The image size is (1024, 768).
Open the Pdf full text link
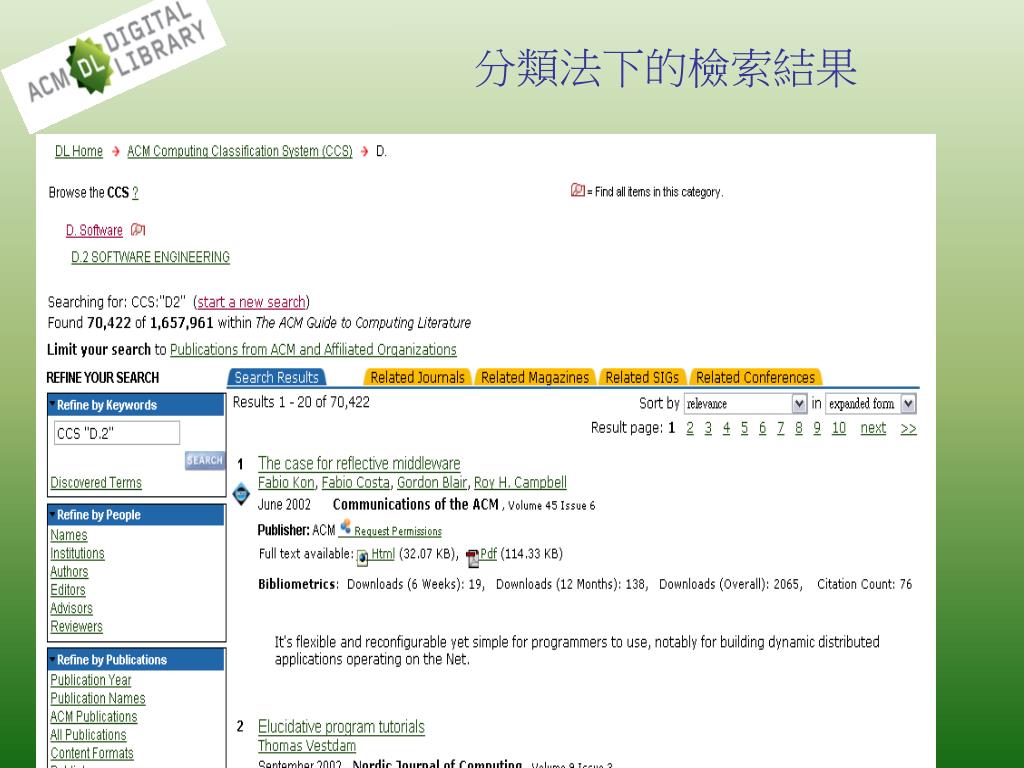pyautogui.click(x=488, y=554)
